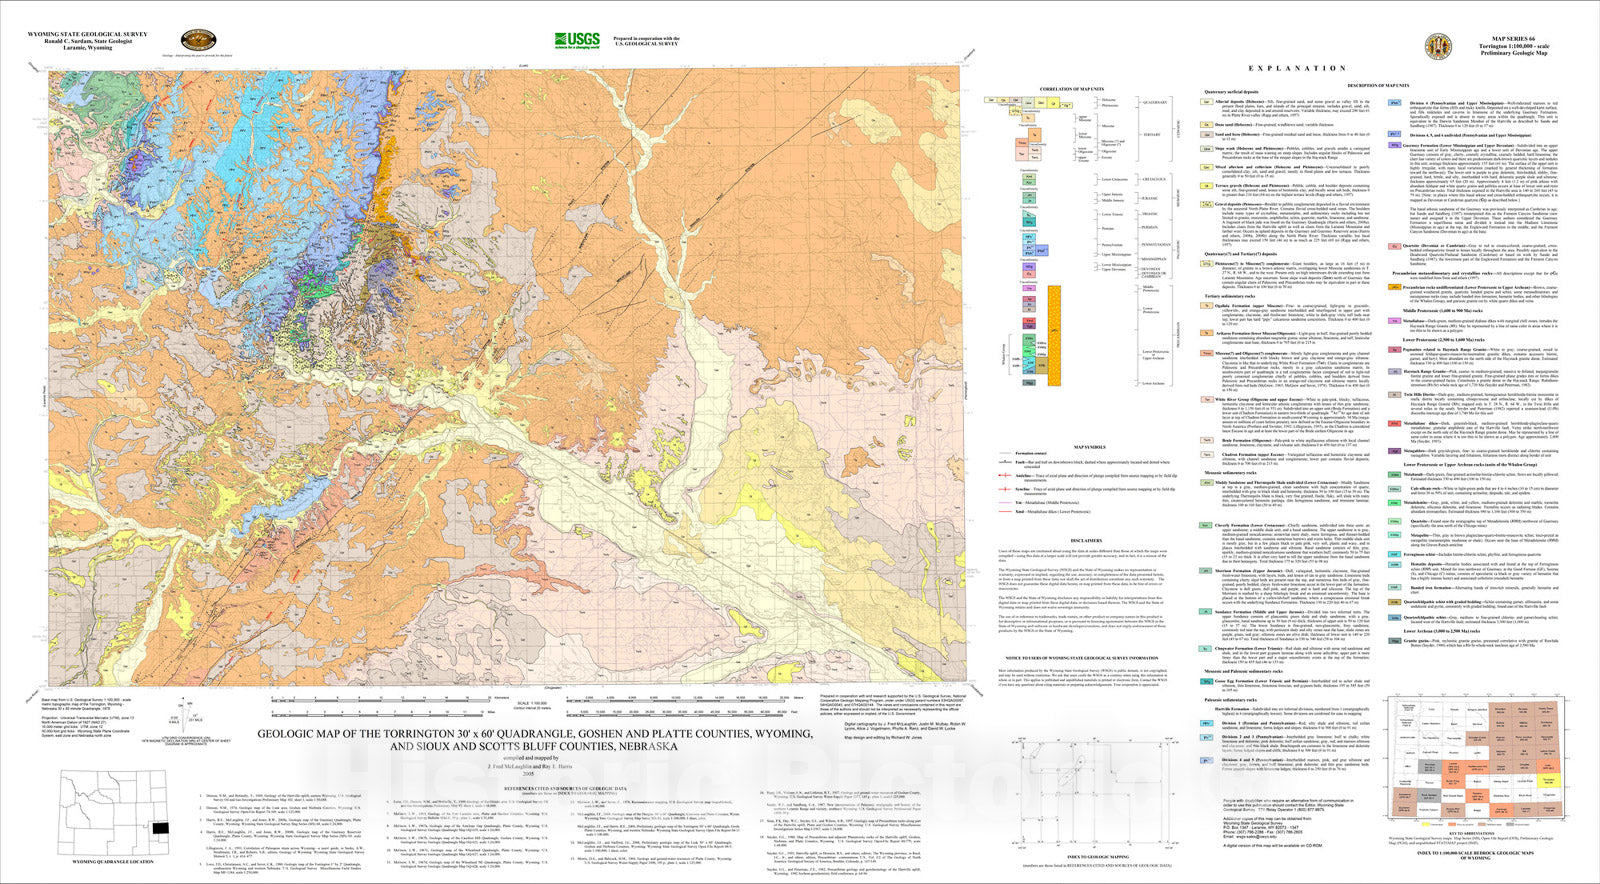Select the Slope wash legend color box
This screenshot has height=884, width=1600.
(1207, 147)
